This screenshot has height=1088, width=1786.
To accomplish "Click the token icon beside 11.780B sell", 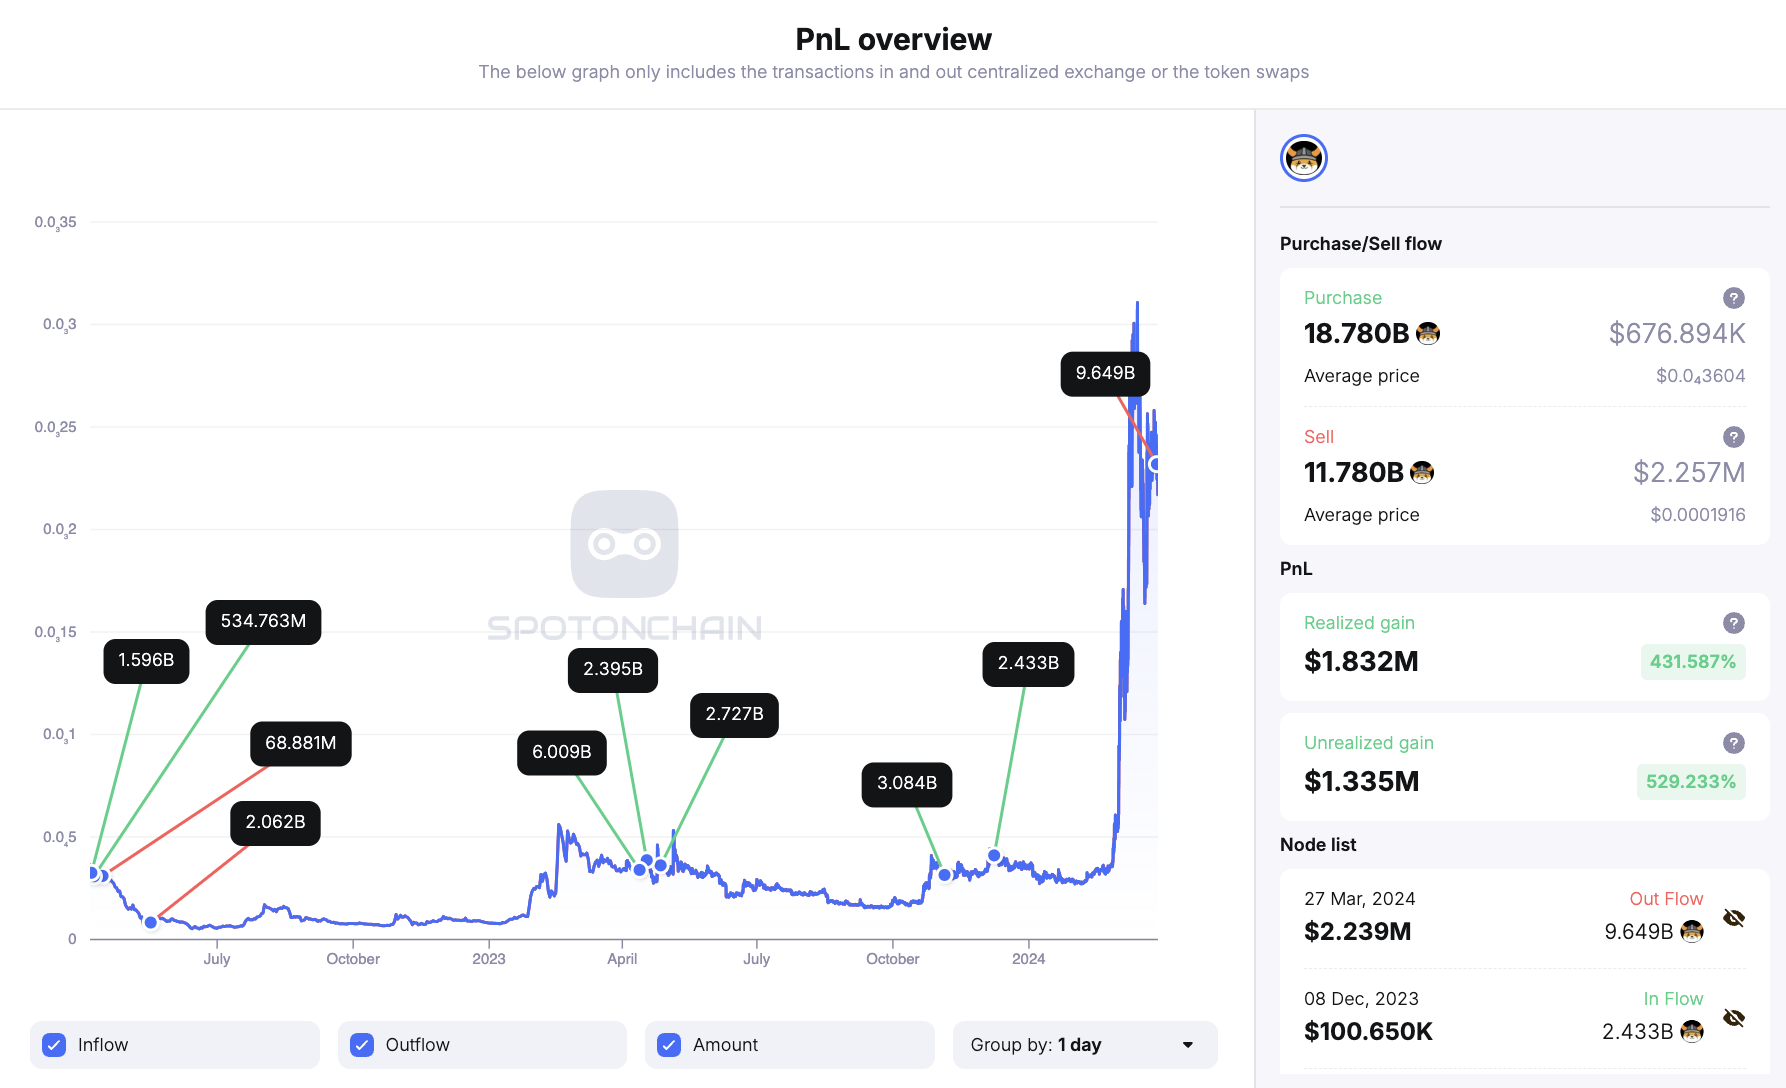I will (x=1422, y=472).
